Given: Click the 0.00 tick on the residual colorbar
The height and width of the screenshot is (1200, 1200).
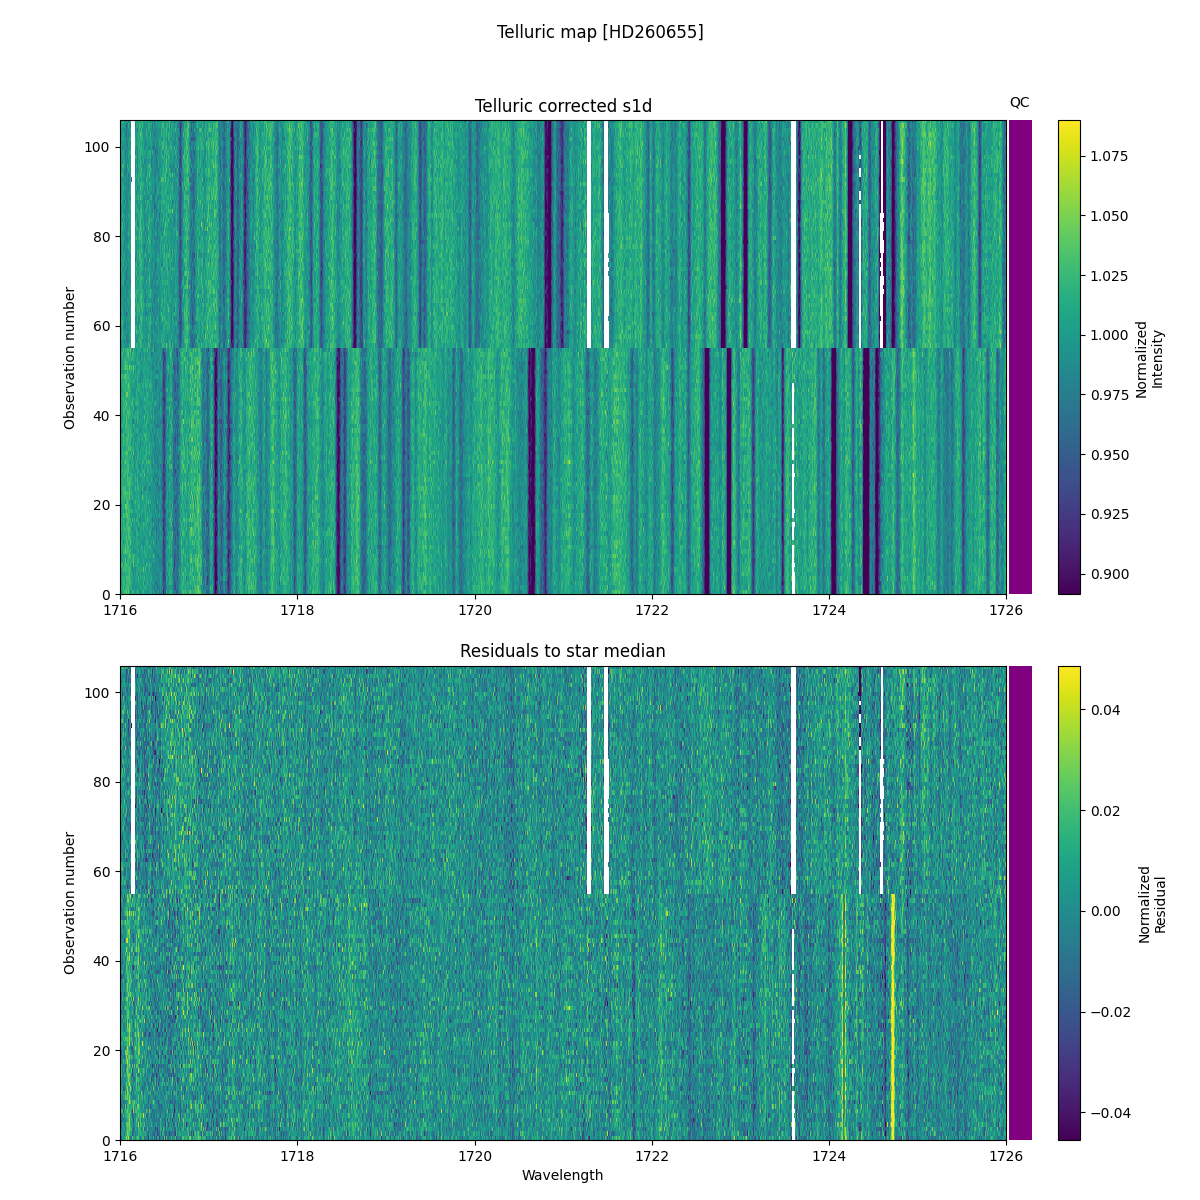Looking at the screenshot, I should click(1105, 911).
